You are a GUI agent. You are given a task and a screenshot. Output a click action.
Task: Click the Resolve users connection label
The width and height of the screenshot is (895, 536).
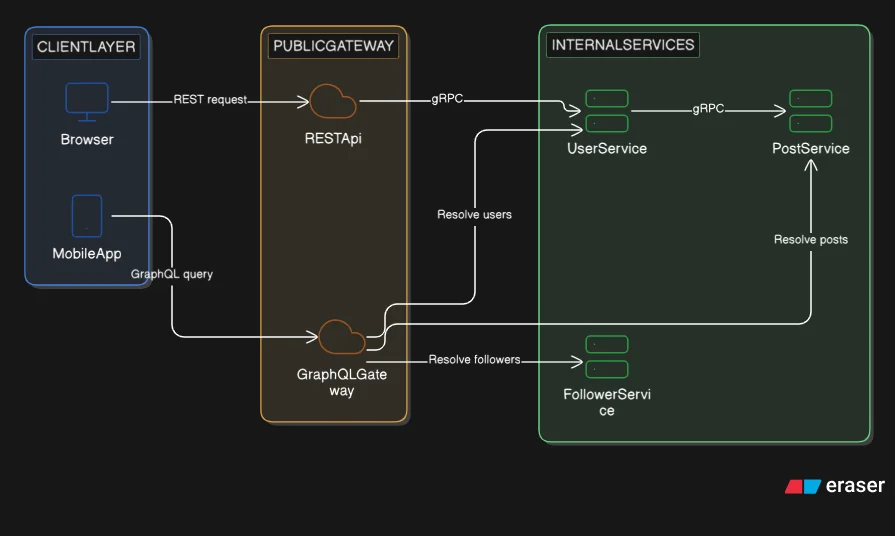pyautogui.click(x=474, y=215)
